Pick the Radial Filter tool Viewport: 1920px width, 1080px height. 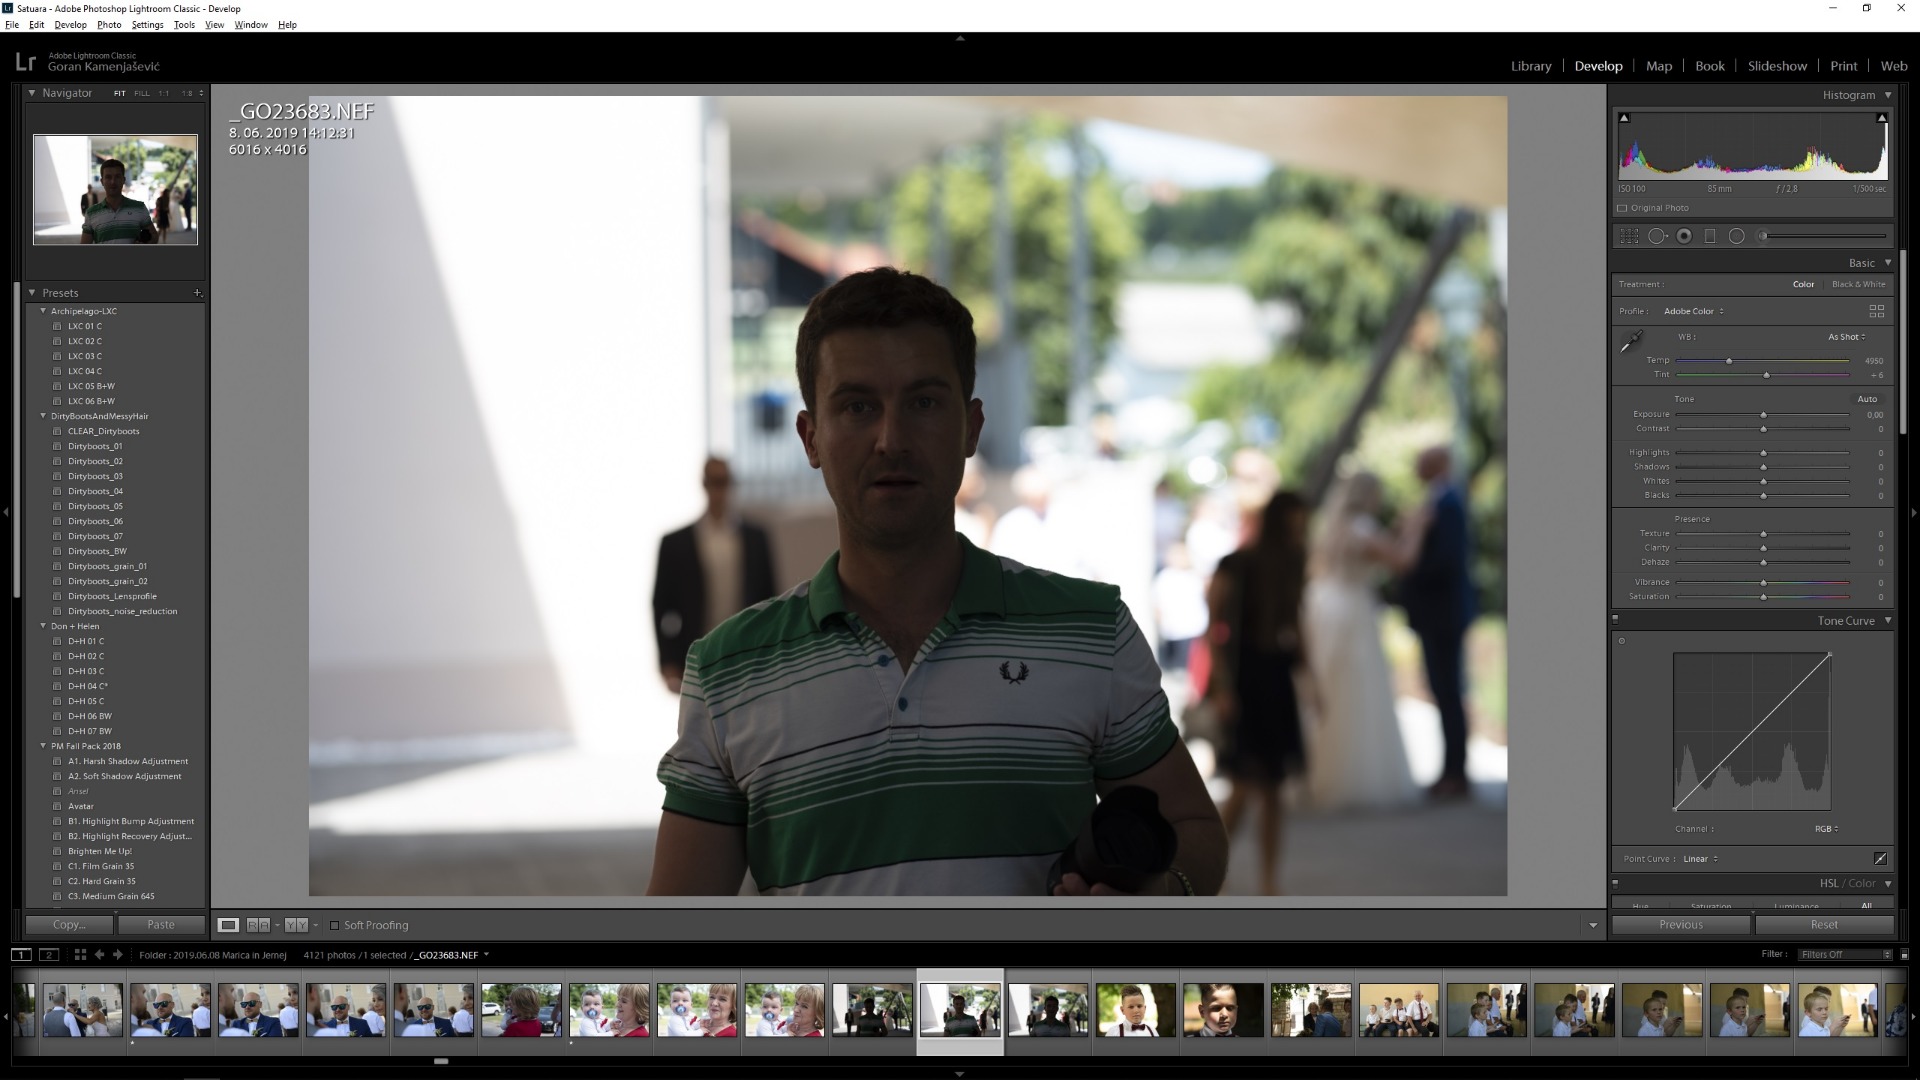point(1737,236)
